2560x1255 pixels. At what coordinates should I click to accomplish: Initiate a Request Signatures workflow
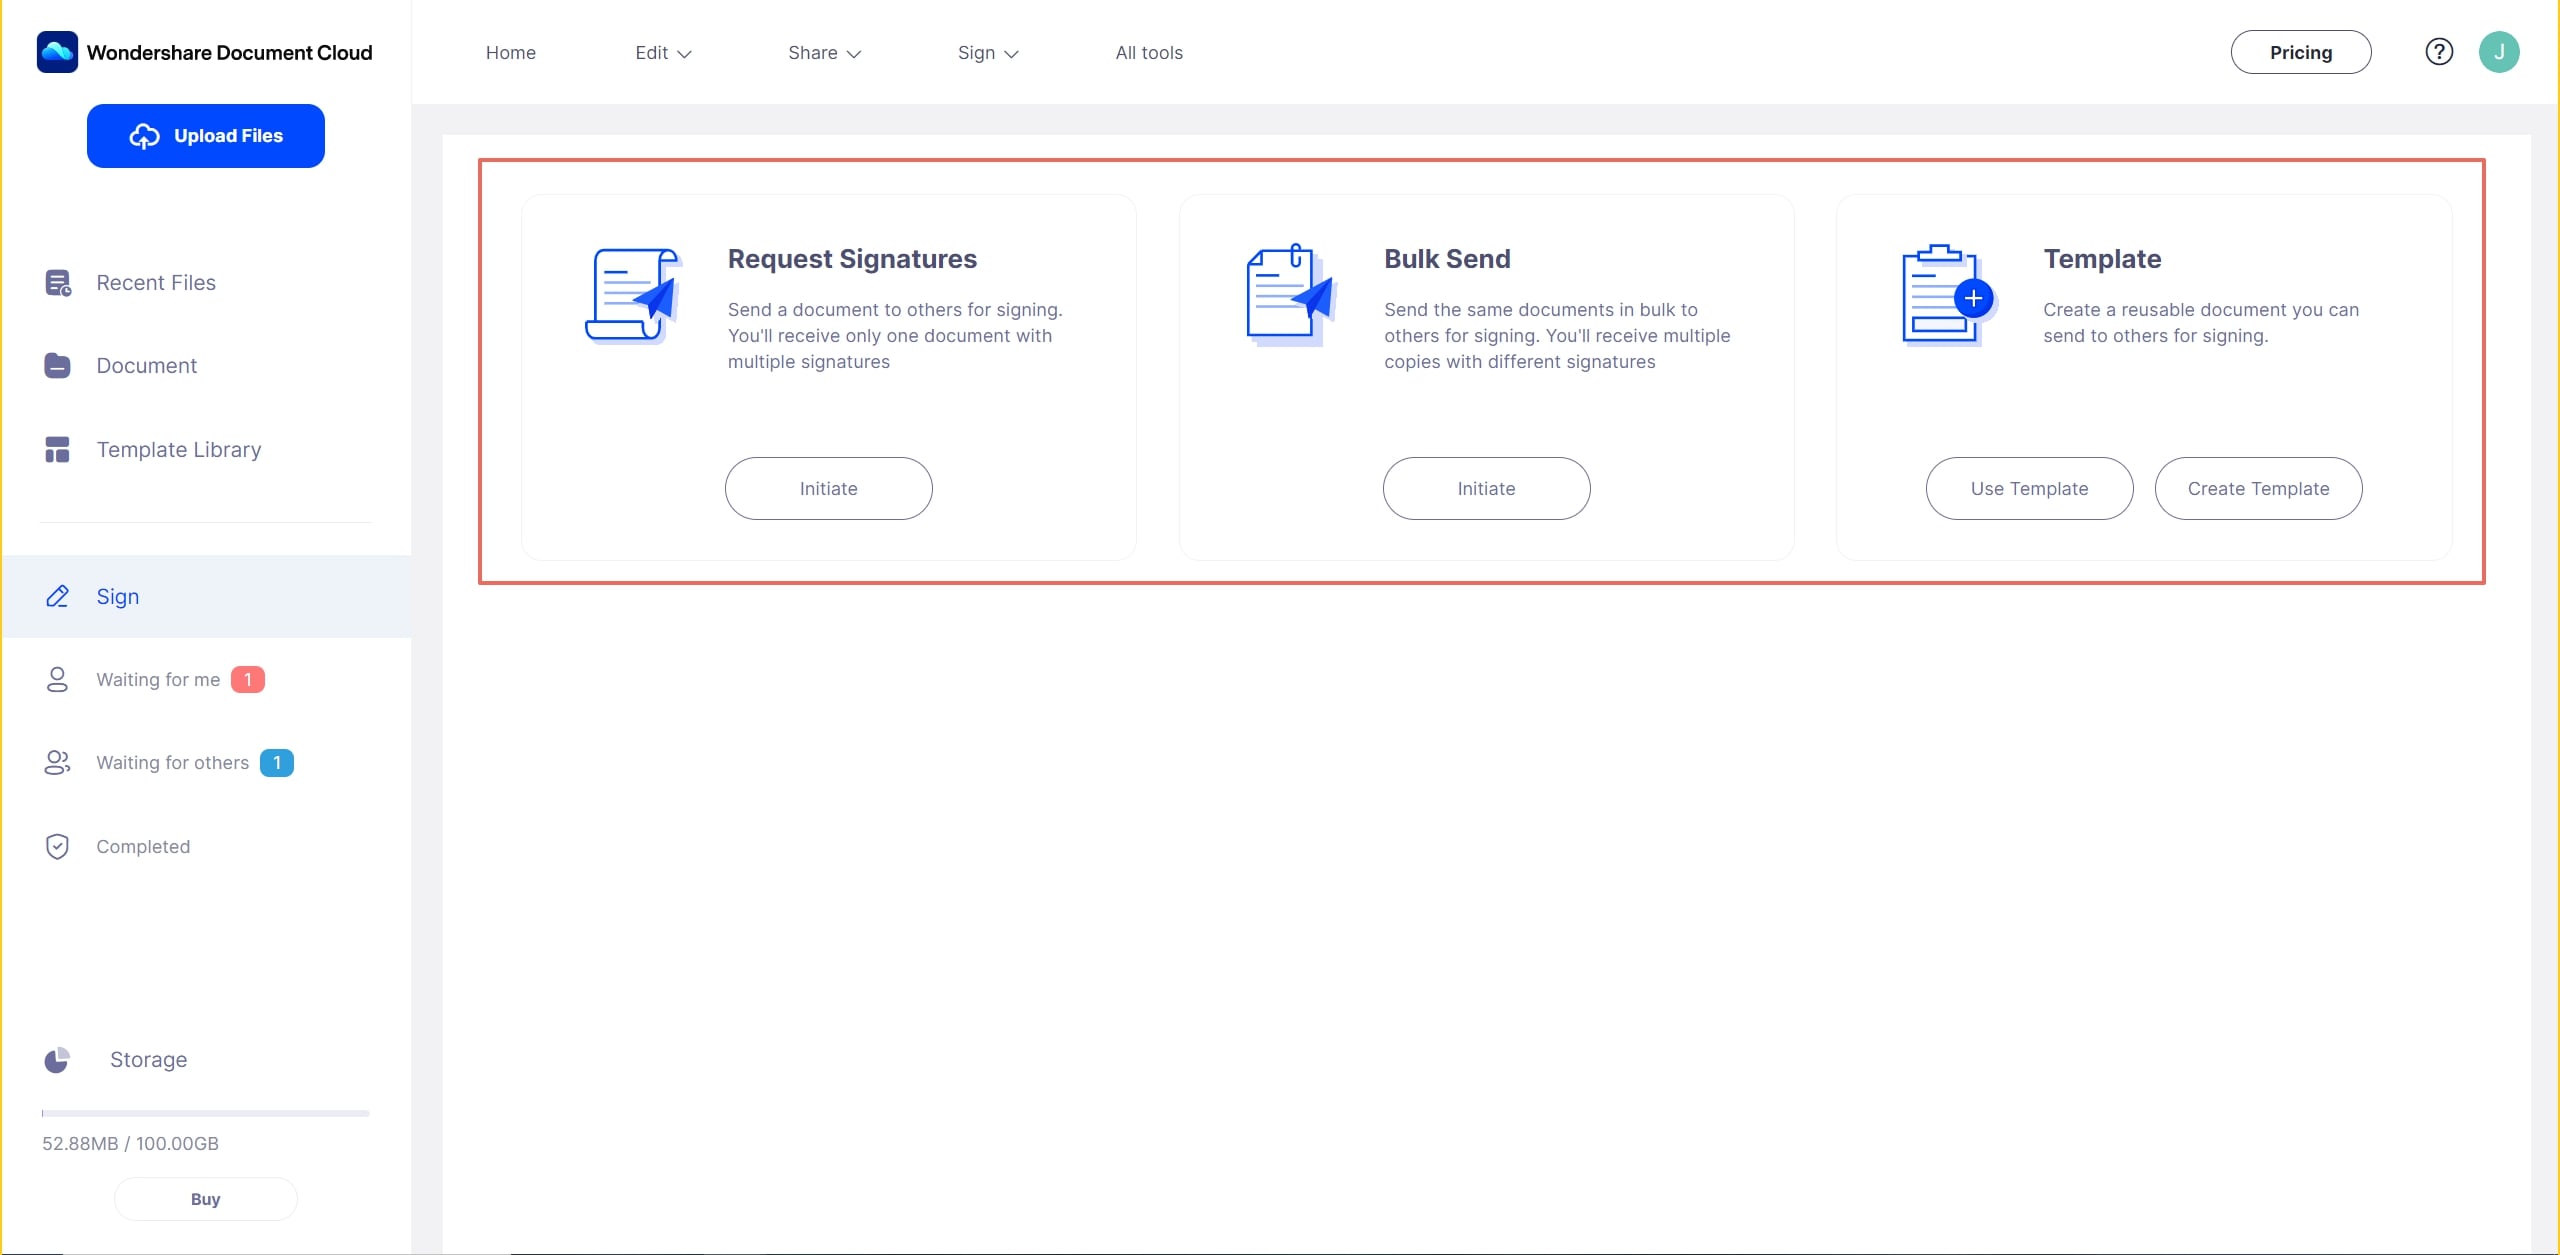tap(829, 488)
